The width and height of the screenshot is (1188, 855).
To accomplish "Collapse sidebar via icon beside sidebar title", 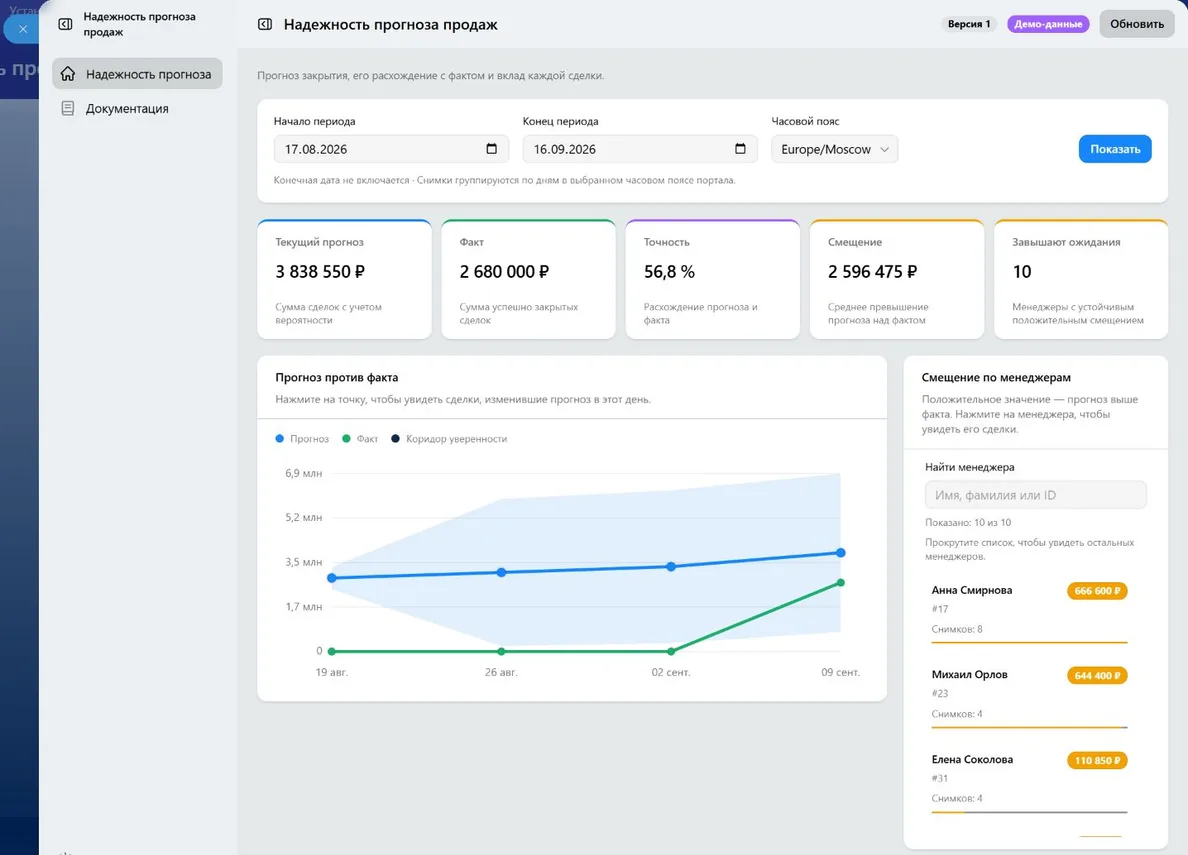I will click(x=65, y=24).
